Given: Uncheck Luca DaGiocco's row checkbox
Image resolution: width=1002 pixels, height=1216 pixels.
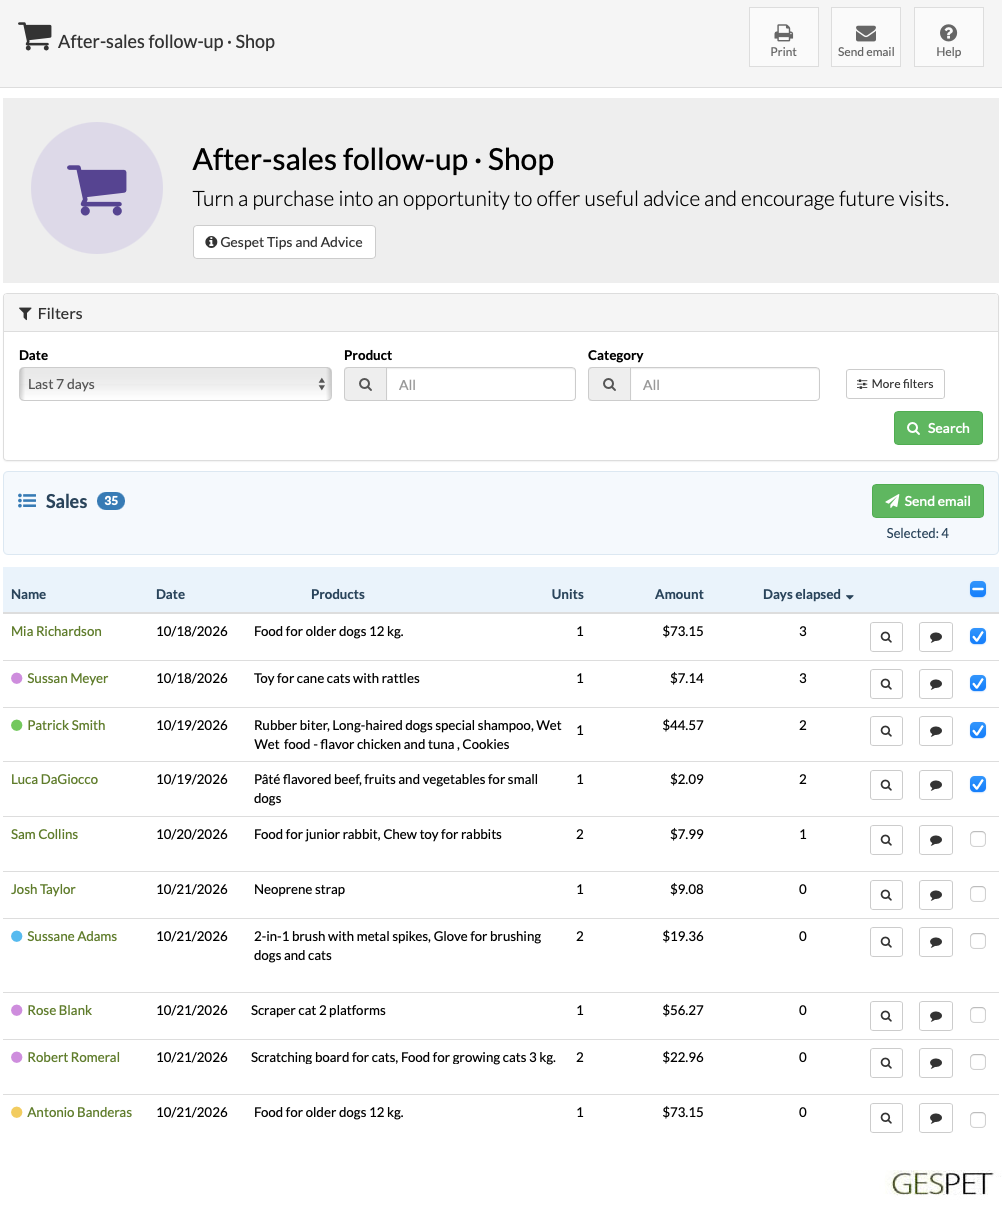Looking at the screenshot, I should 978,784.
